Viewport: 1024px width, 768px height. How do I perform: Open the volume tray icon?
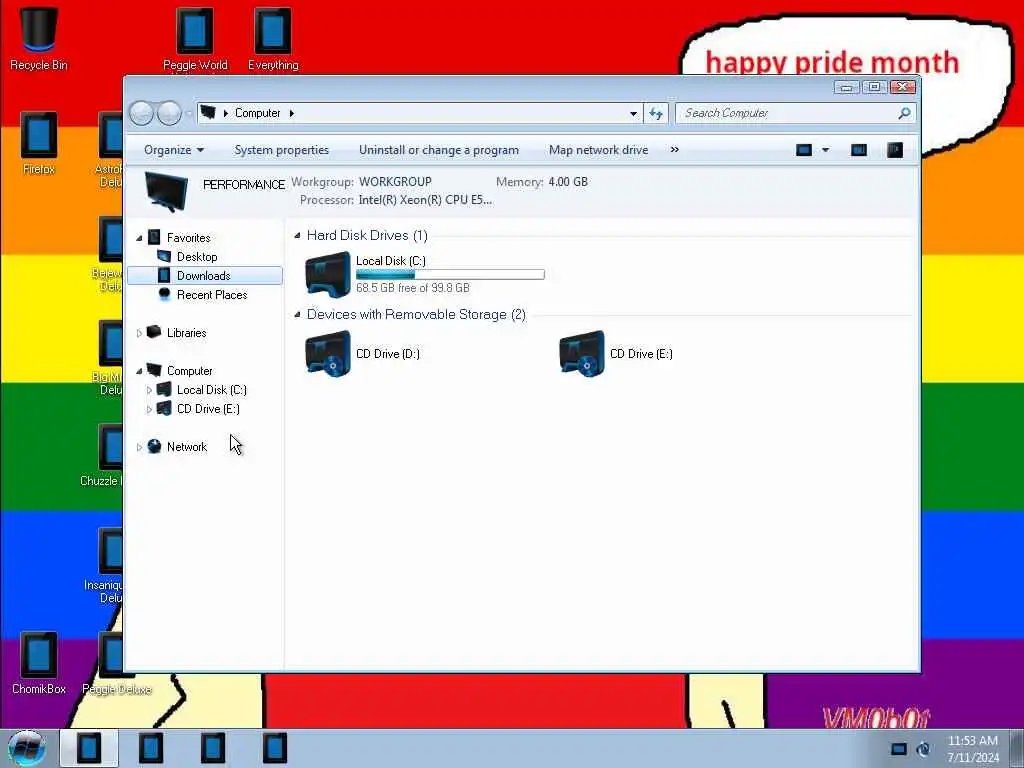coord(923,749)
